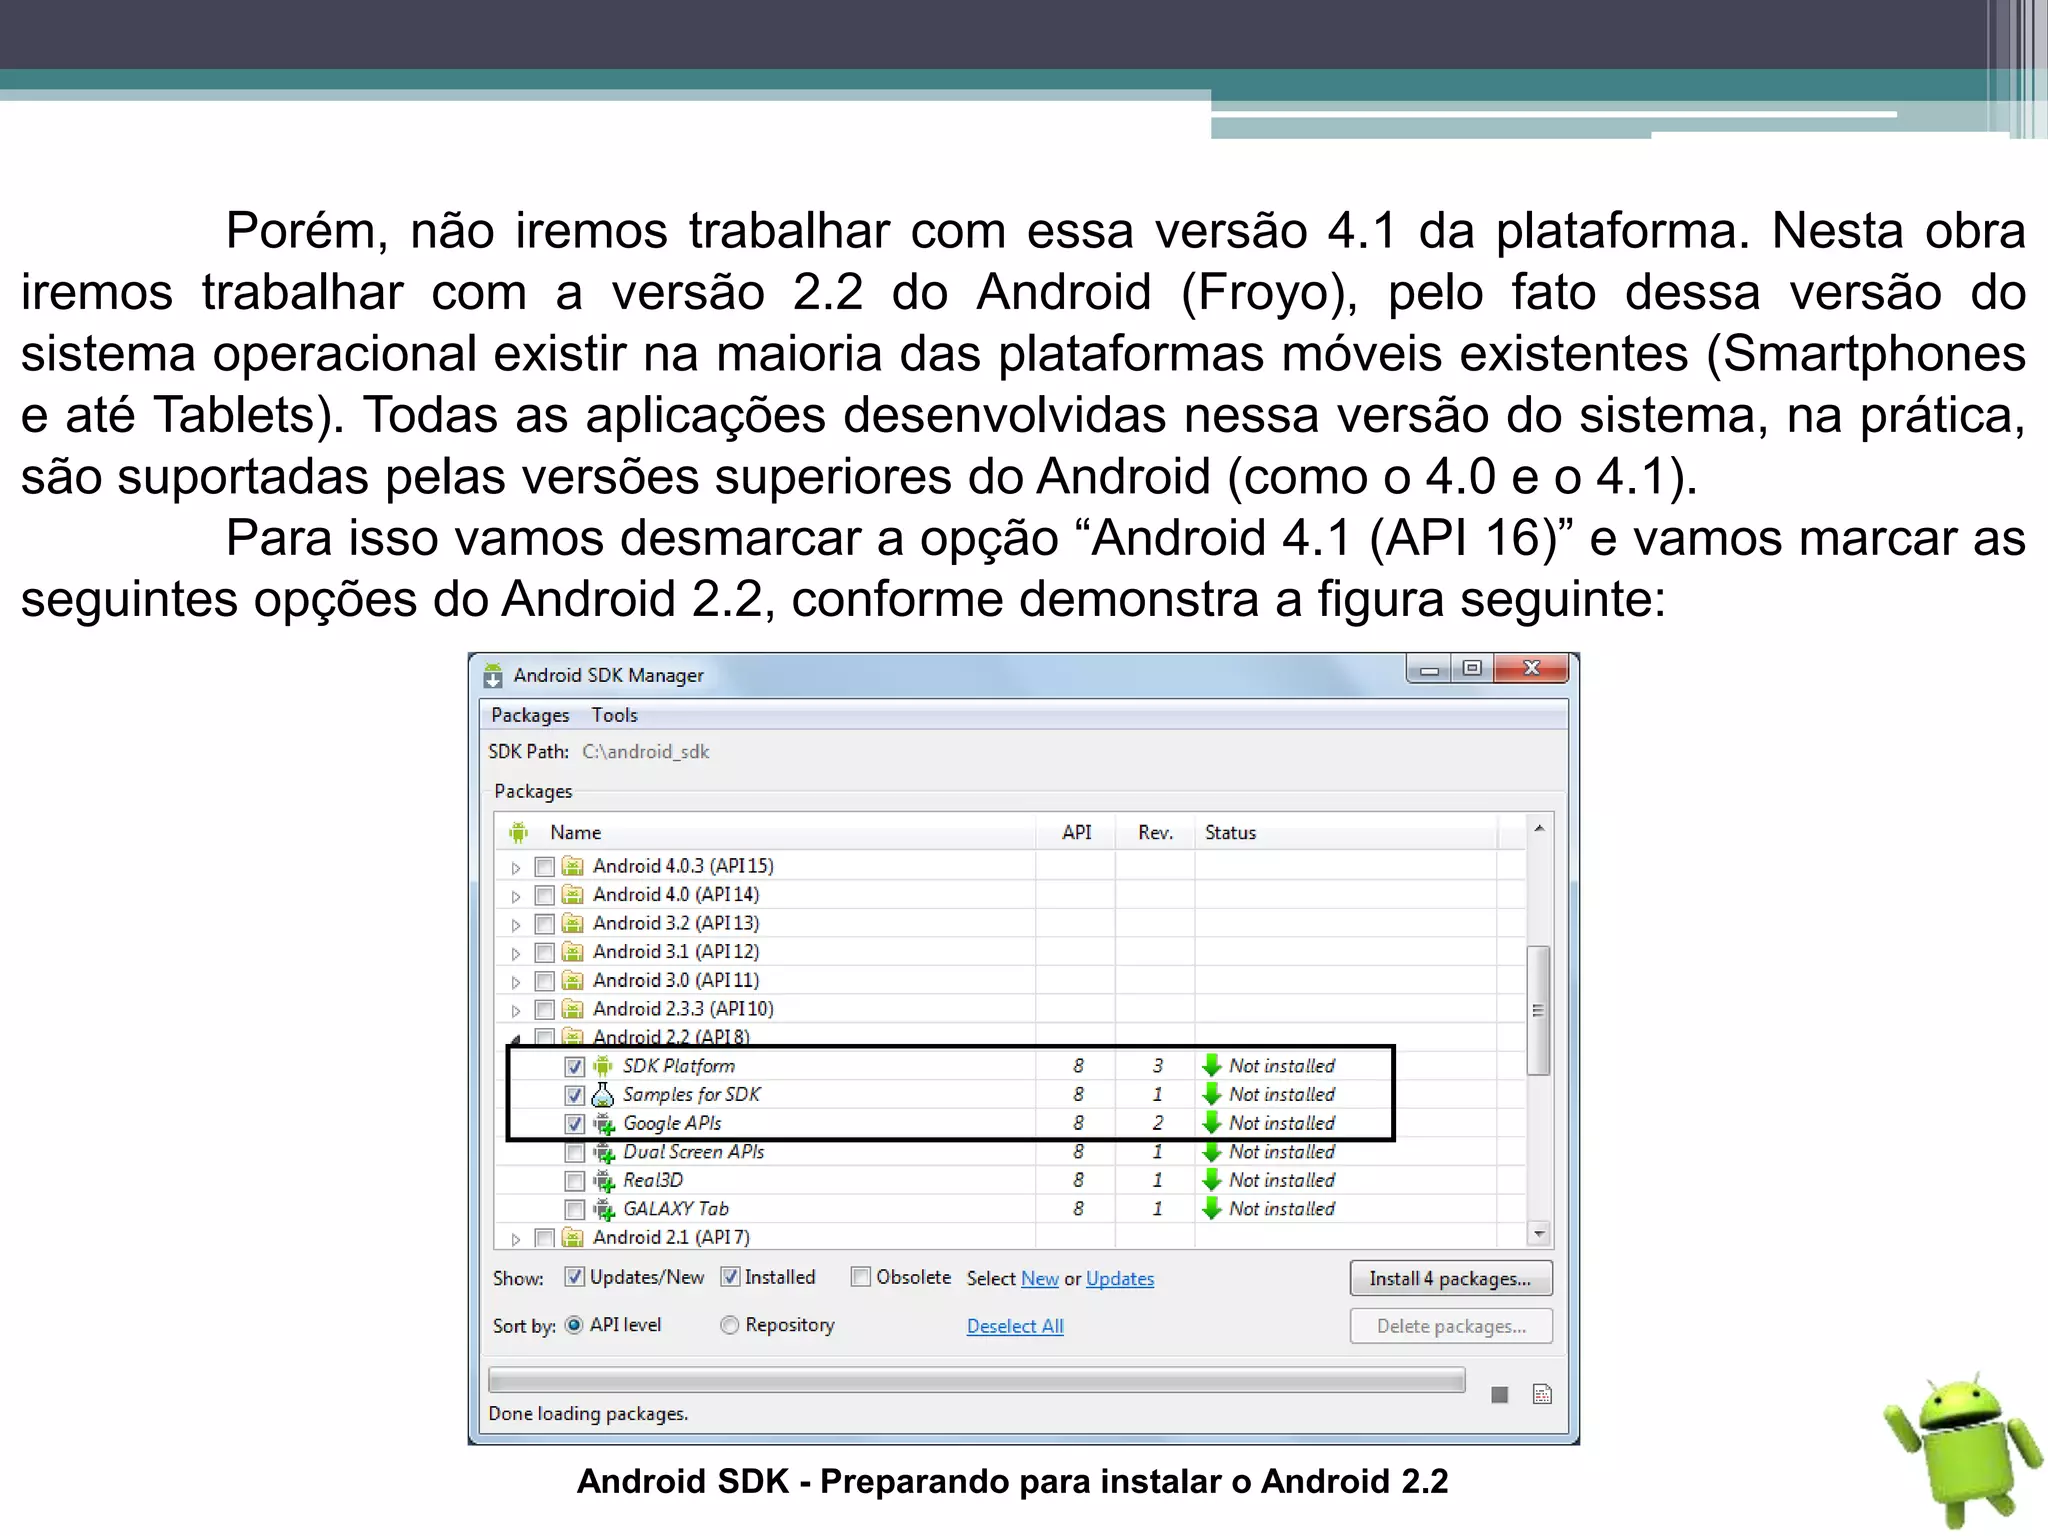This screenshot has width=2048, height=1536.
Task: Click the Samples for SDK flask icon
Action: (x=603, y=1095)
